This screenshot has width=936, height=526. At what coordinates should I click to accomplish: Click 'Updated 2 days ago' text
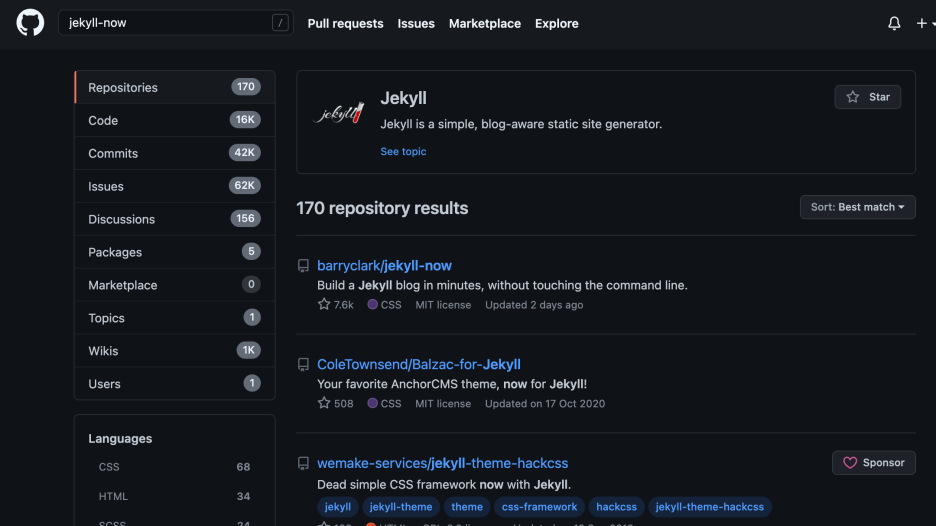[534, 304]
